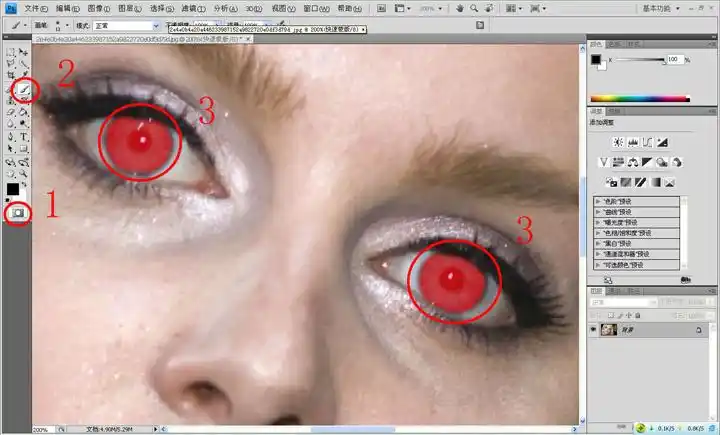Add a Brightness/Contrast adjustment
This screenshot has height=435, width=720.
tap(618, 142)
